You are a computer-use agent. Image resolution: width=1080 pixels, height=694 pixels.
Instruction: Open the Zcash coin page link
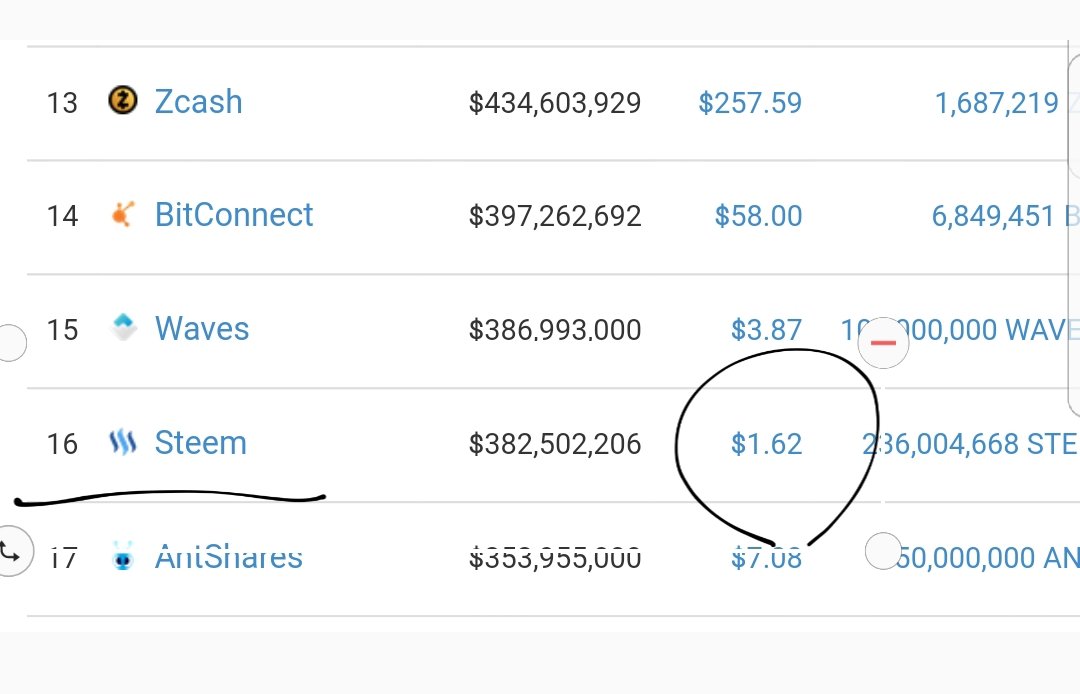coord(198,102)
